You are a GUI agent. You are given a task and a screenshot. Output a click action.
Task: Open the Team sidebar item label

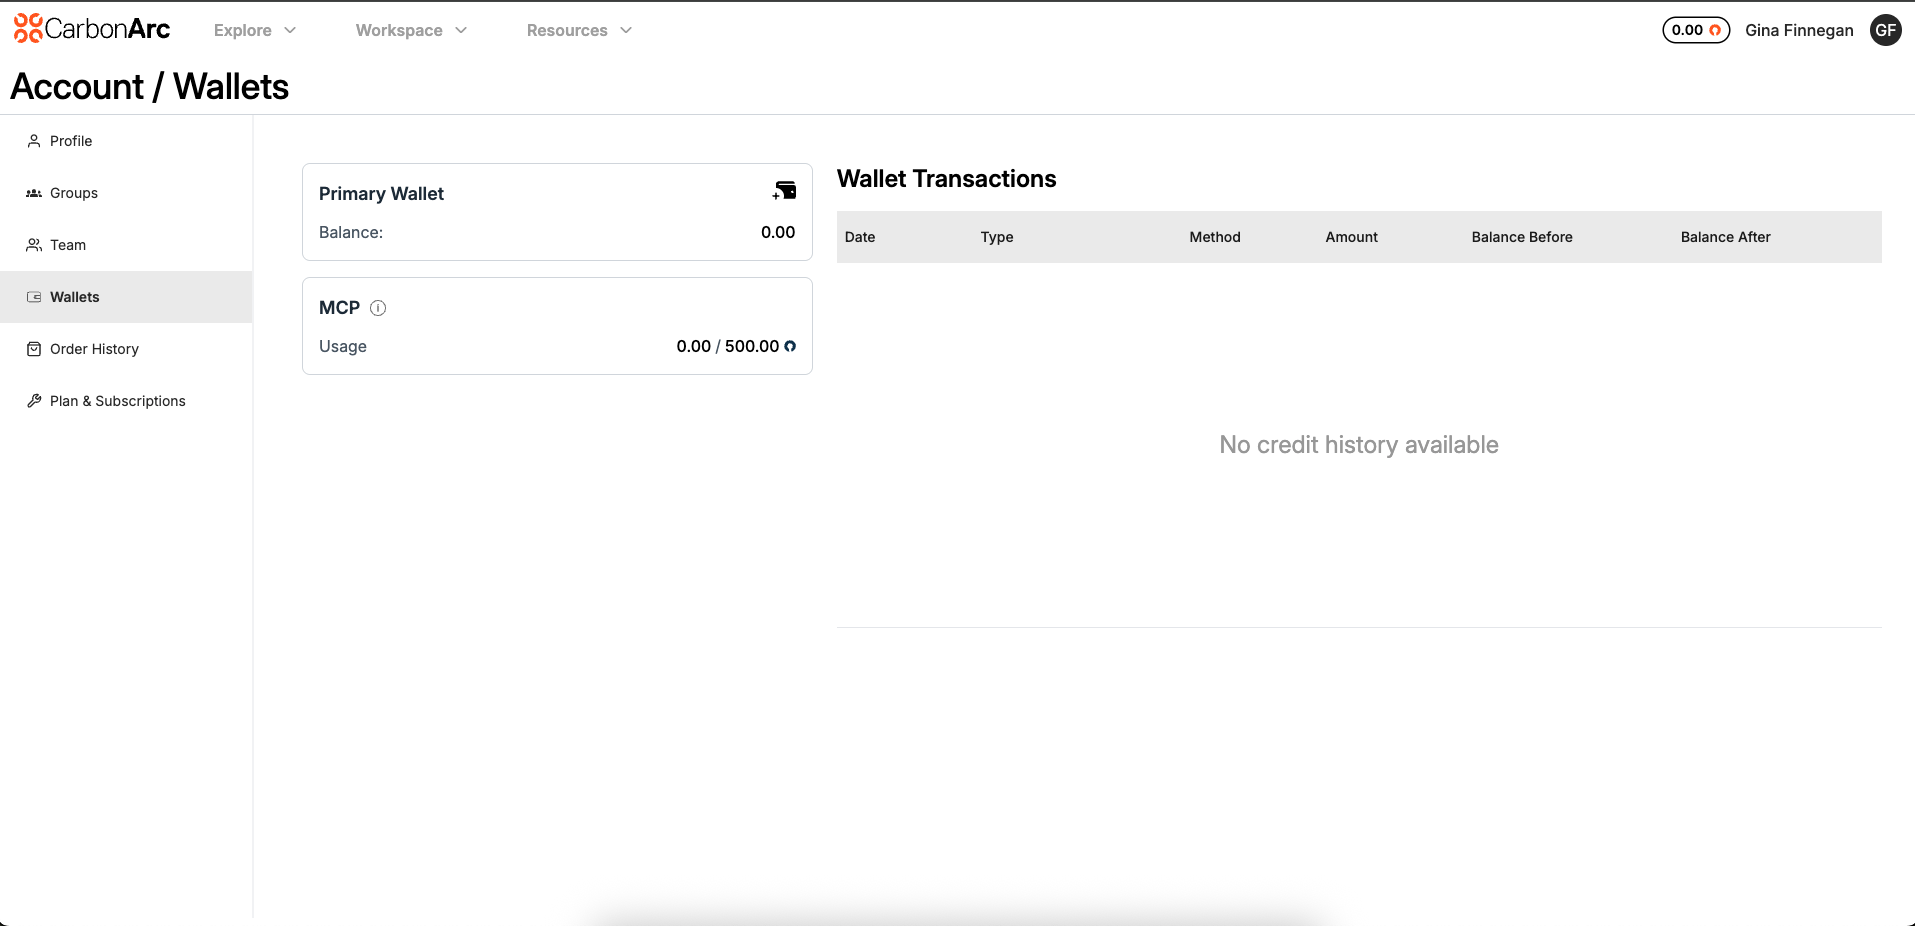(68, 245)
